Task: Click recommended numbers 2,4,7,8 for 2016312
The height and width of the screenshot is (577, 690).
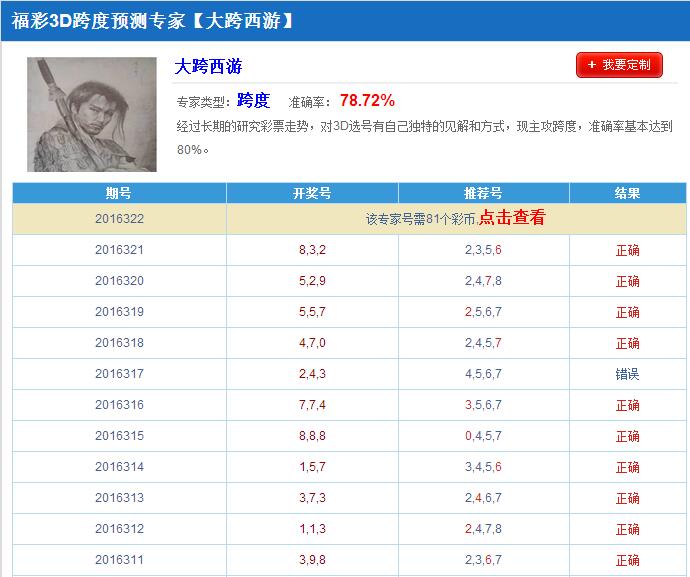Action: point(483,529)
